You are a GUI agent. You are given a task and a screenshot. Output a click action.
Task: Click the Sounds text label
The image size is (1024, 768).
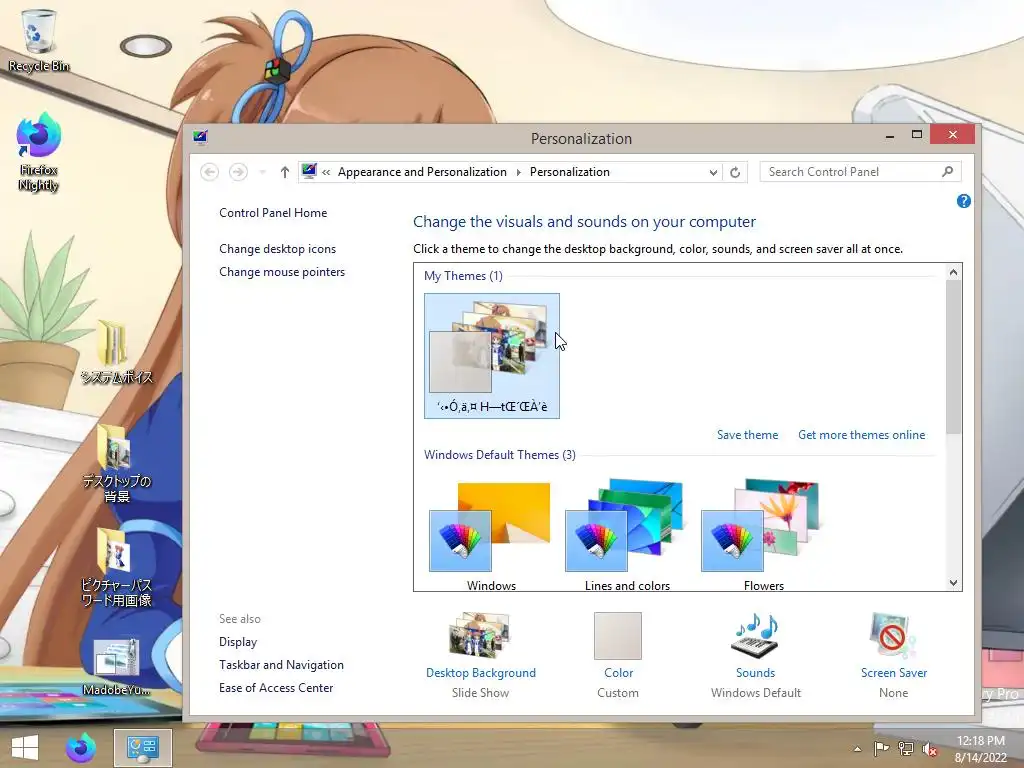click(x=756, y=673)
